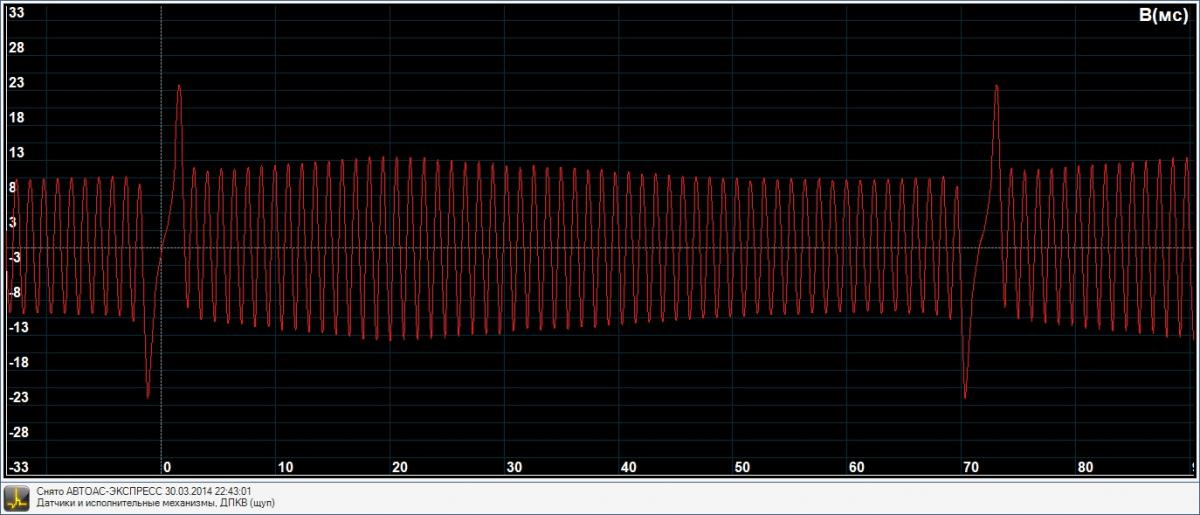Click the 80 ms time axis label
1200x515 pixels.
1085,467
